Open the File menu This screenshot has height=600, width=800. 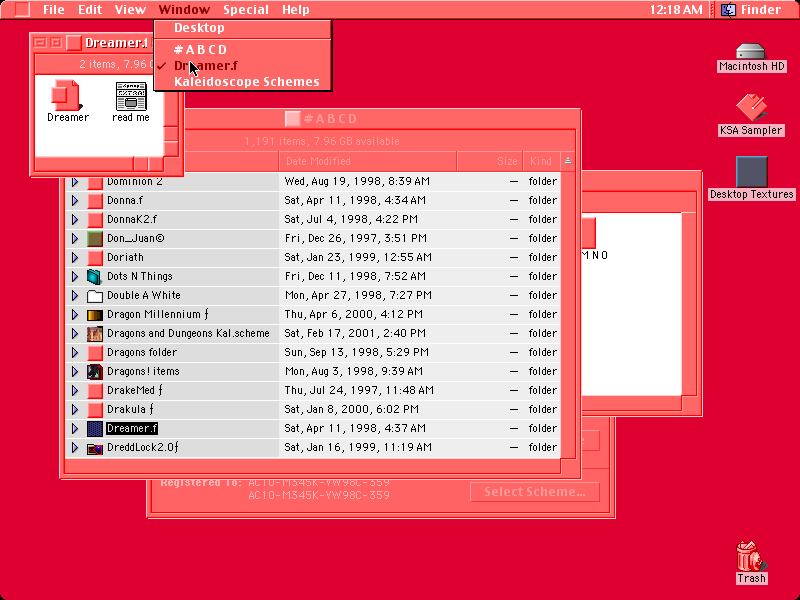(x=54, y=10)
